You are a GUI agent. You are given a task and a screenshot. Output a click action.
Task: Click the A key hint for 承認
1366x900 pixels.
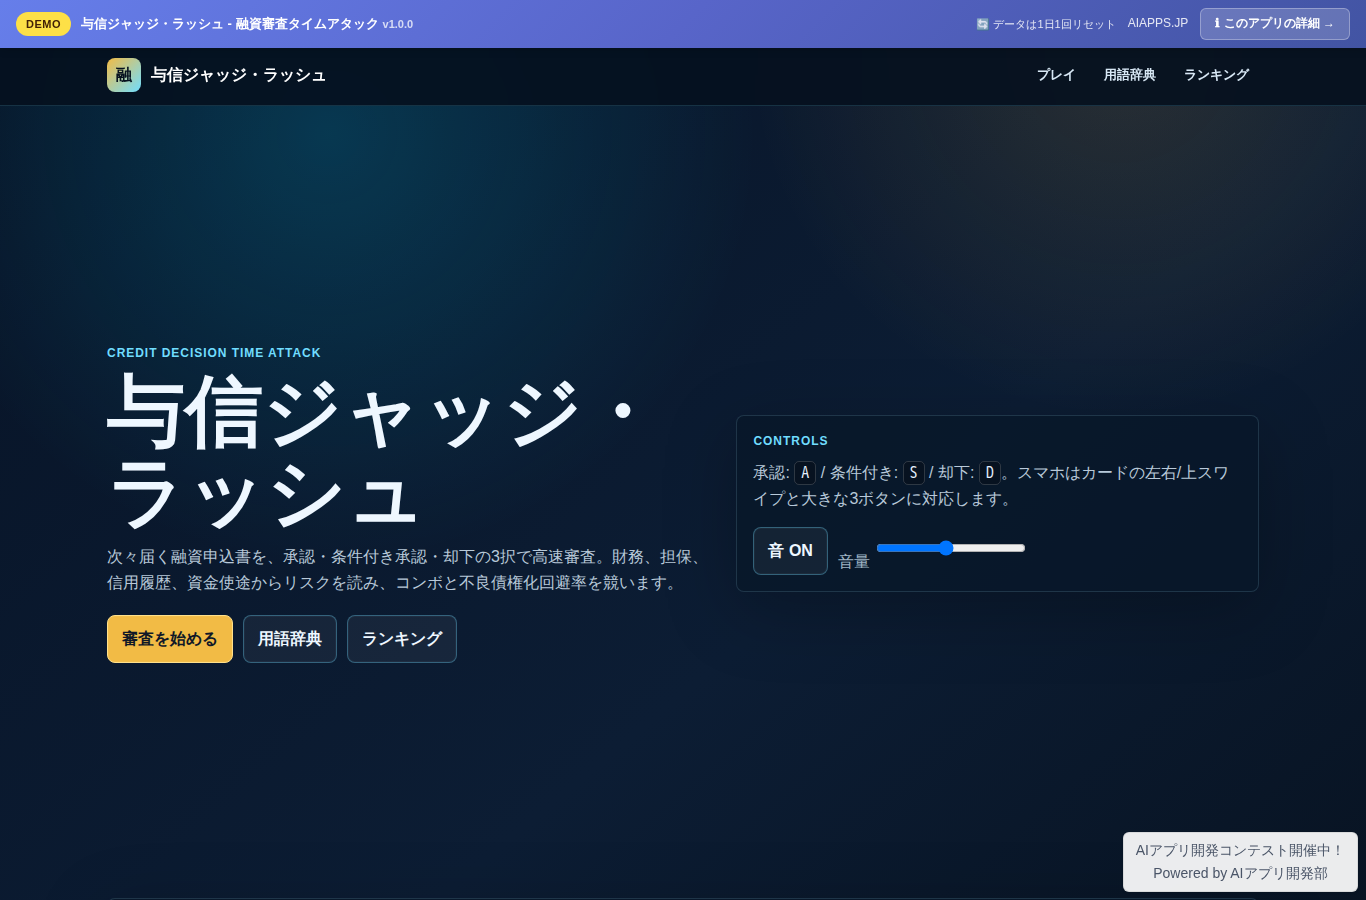(x=805, y=473)
